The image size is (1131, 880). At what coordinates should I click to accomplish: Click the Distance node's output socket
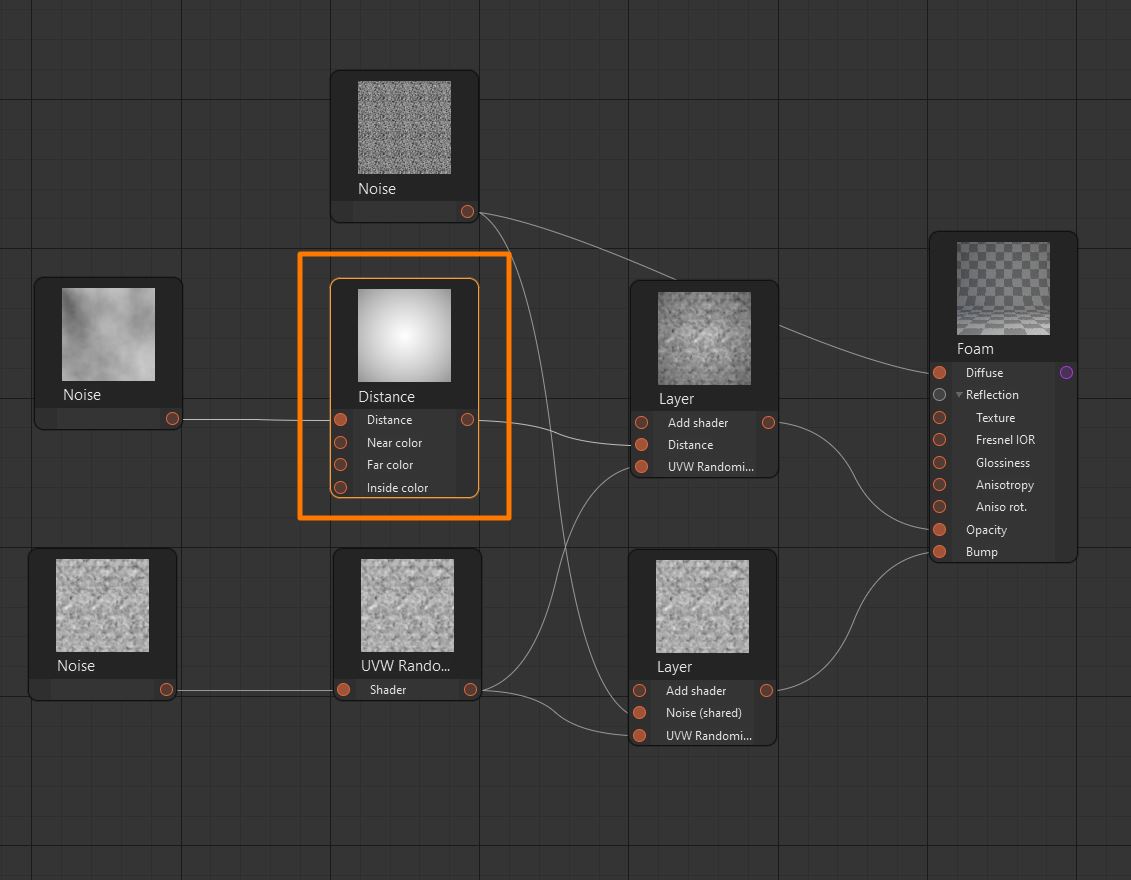click(467, 420)
